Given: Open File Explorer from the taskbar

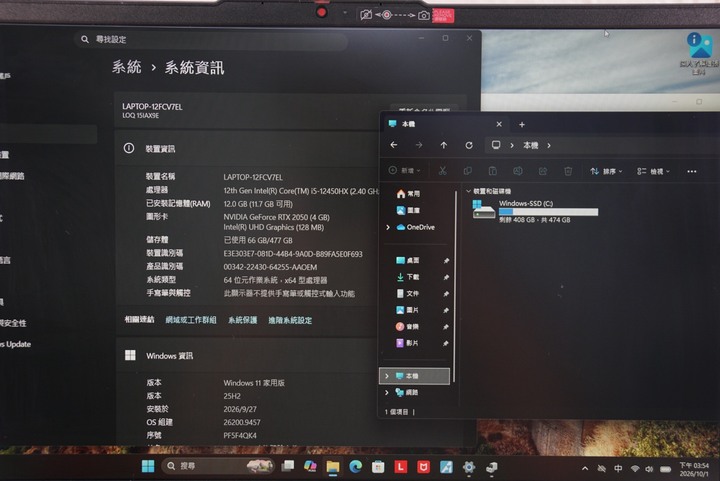Looking at the screenshot, I should click(332, 467).
